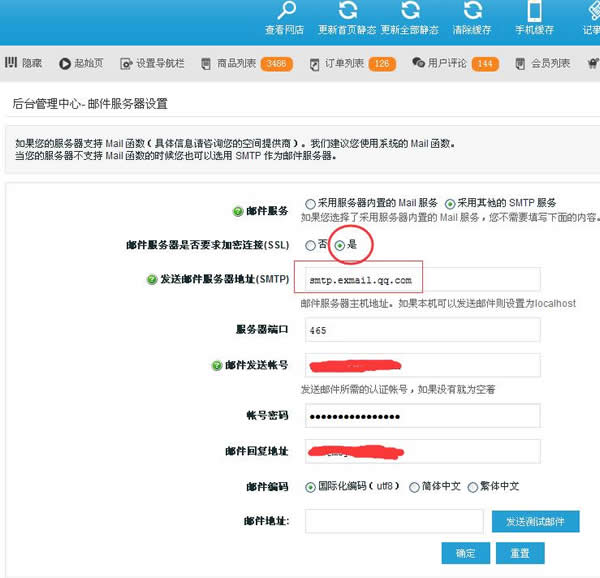
Task: Select 国际化编码 (utf8) radio button
Action: click(310, 487)
